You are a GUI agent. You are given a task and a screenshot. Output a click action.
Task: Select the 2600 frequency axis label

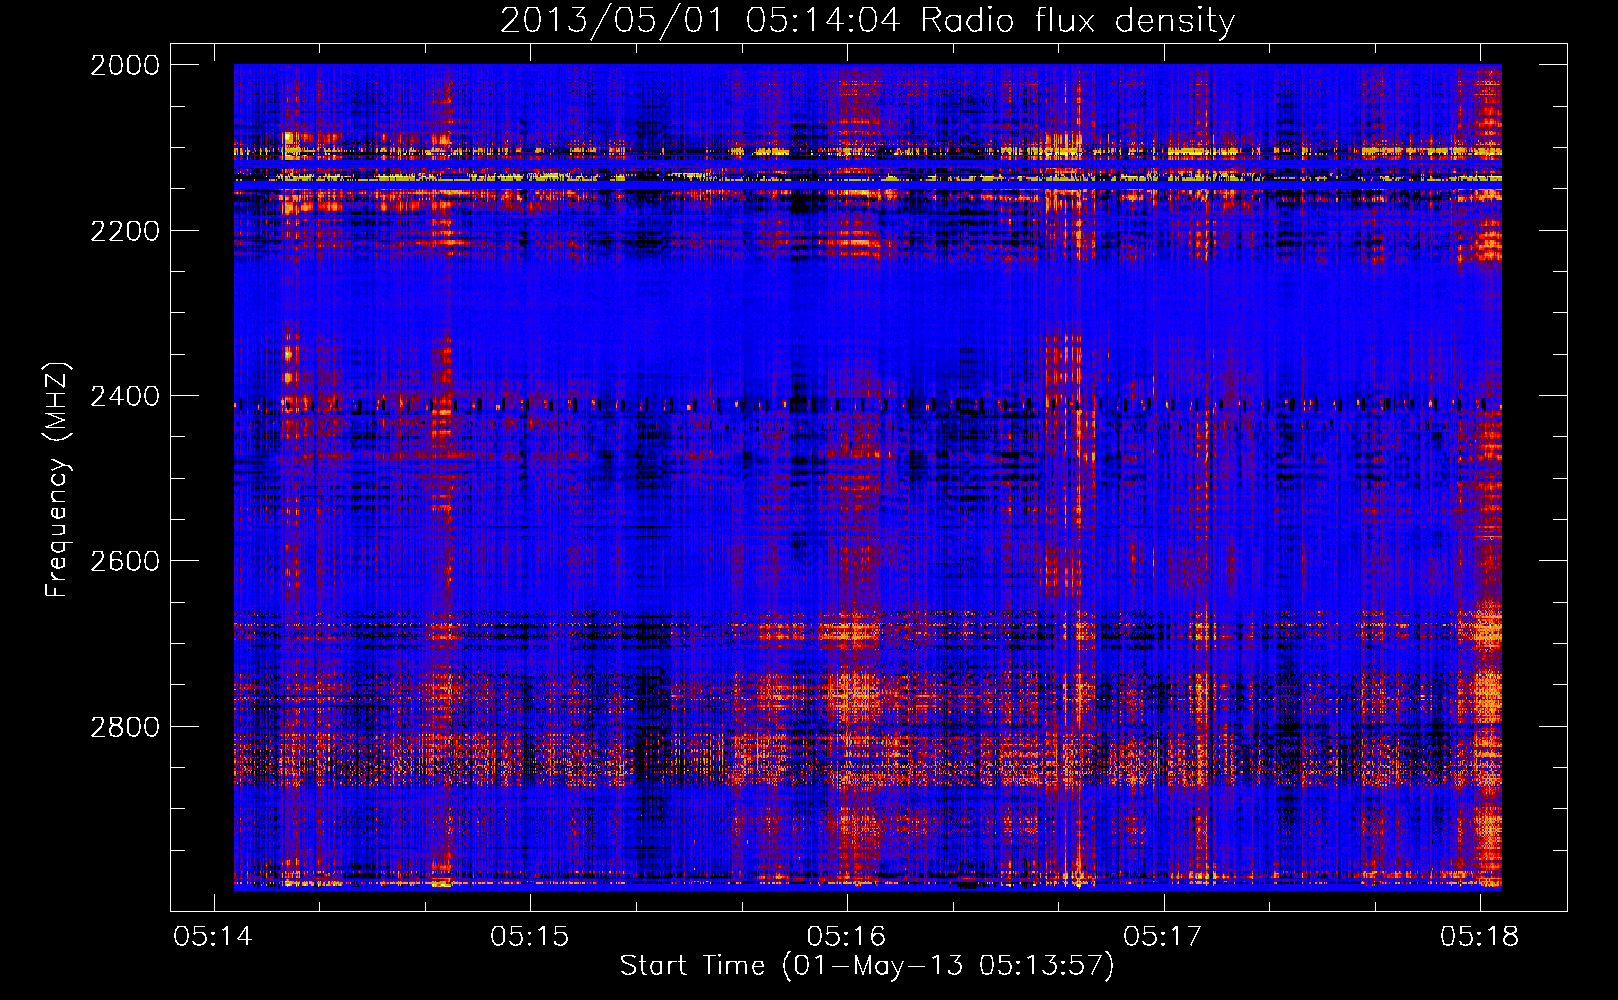[125, 561]
